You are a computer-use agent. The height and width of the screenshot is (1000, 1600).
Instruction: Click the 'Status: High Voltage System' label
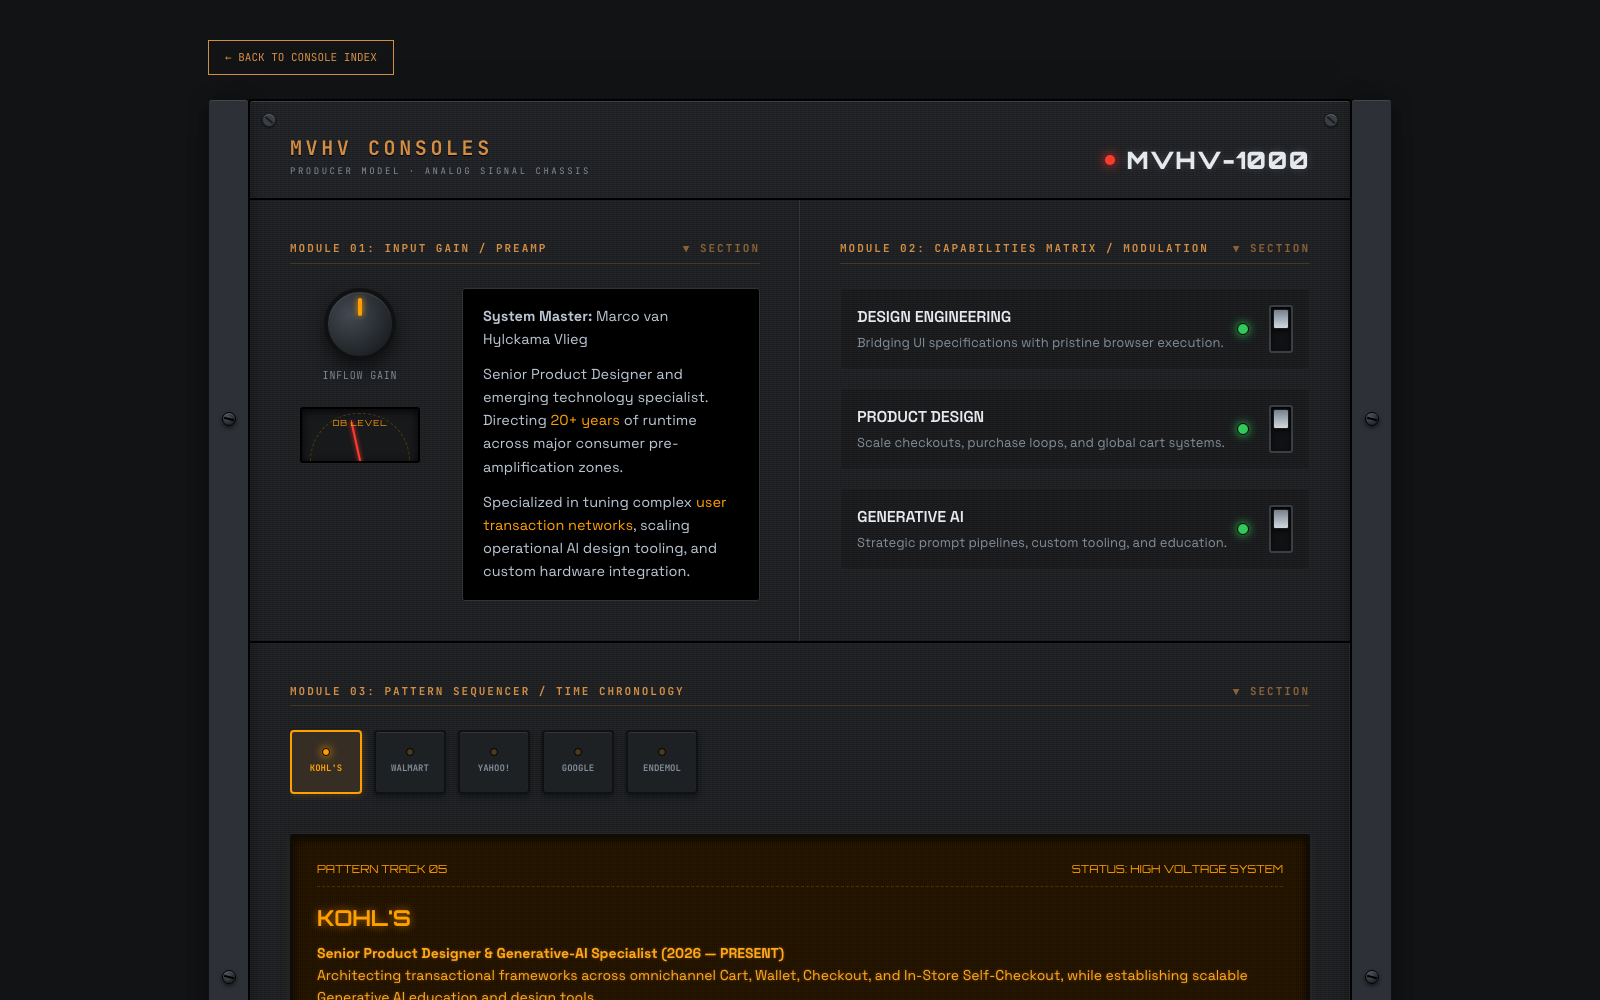point(1177,869)
